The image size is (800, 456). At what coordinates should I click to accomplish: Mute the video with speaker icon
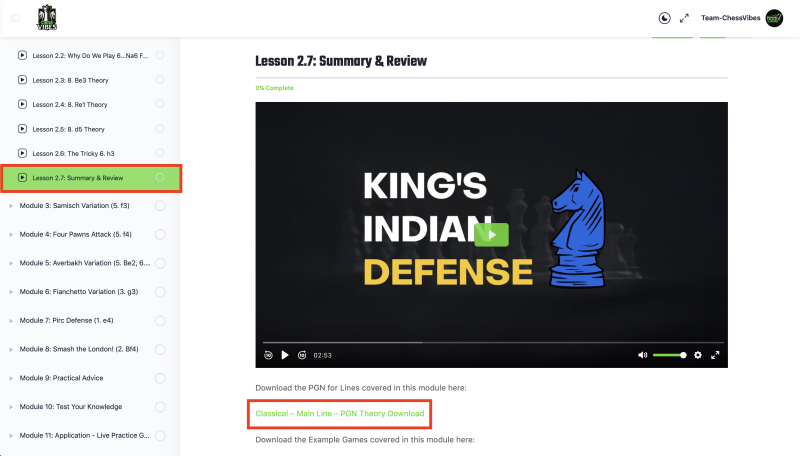coord(642,355)
